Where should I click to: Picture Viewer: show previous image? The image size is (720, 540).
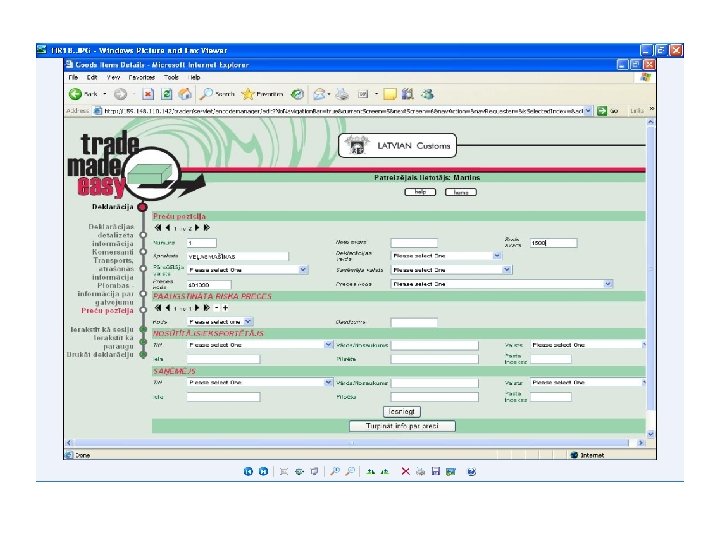coord(248,471)
